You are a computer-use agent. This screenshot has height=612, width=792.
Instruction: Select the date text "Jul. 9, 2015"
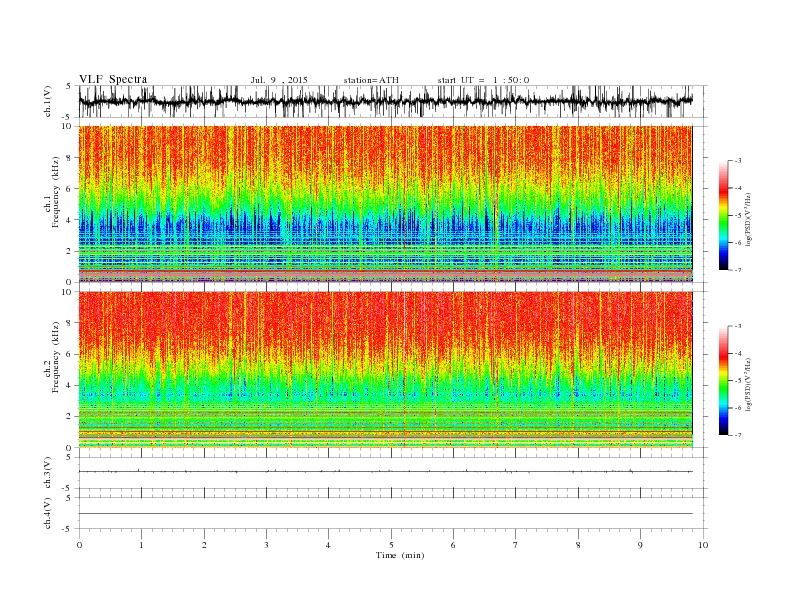[279, 80]
